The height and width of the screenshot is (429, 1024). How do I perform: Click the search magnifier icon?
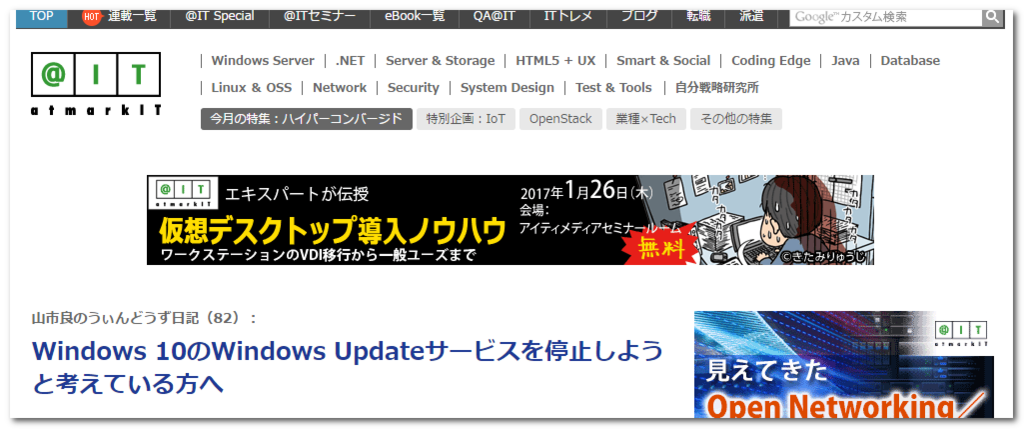pos(992,18)
